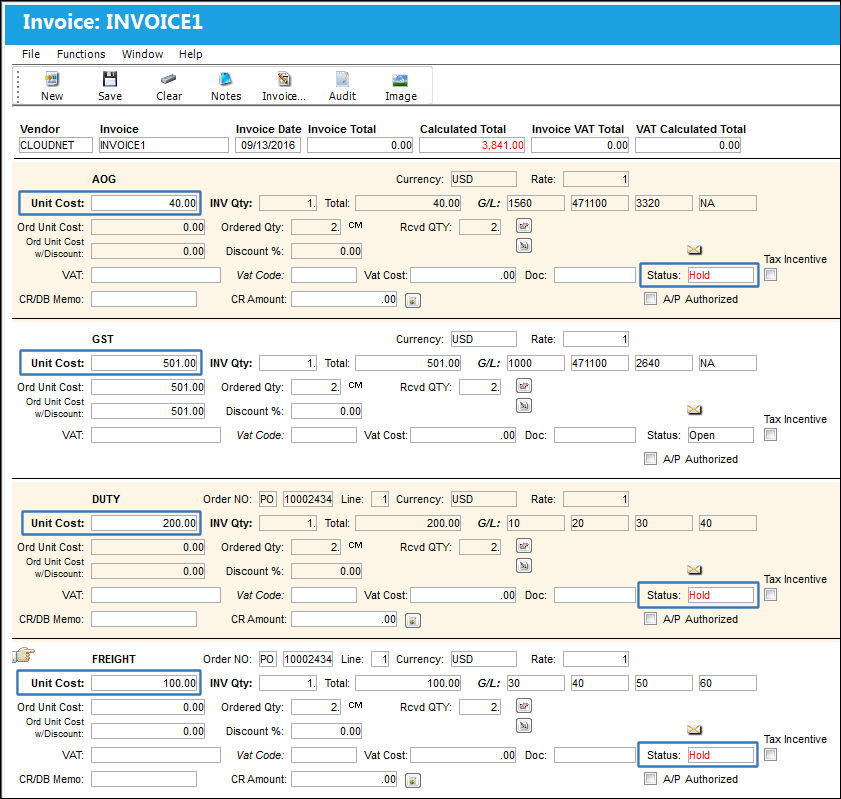Click the pointing hand row indicator at FREIGHT

23,655
